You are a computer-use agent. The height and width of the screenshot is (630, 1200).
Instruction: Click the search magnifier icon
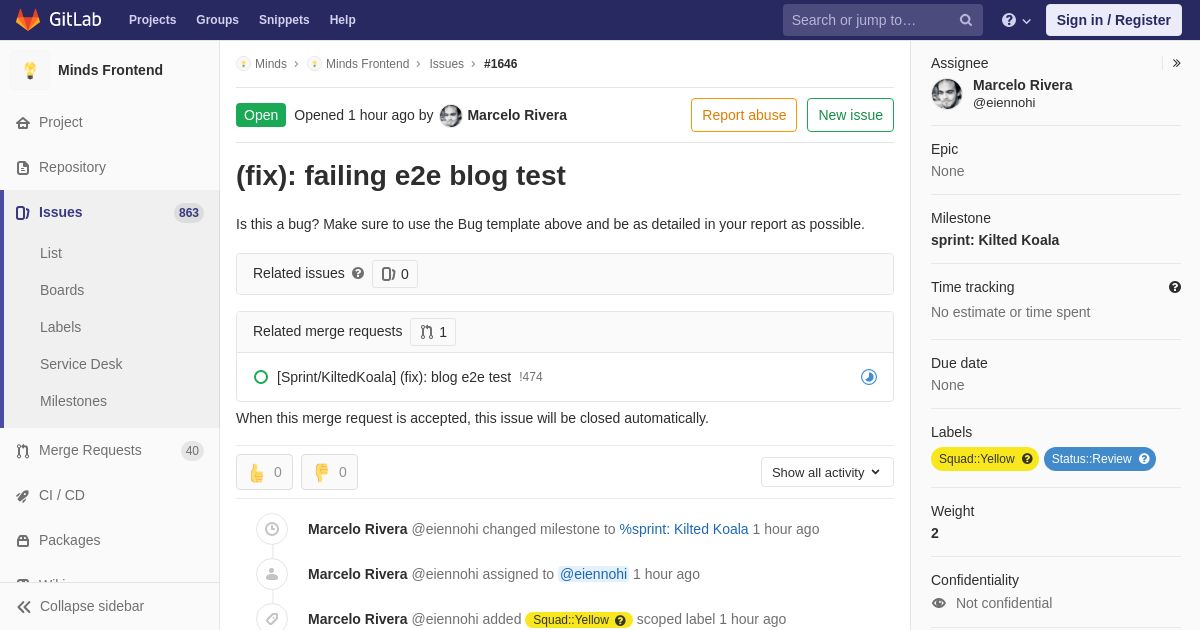pos(966,20)
